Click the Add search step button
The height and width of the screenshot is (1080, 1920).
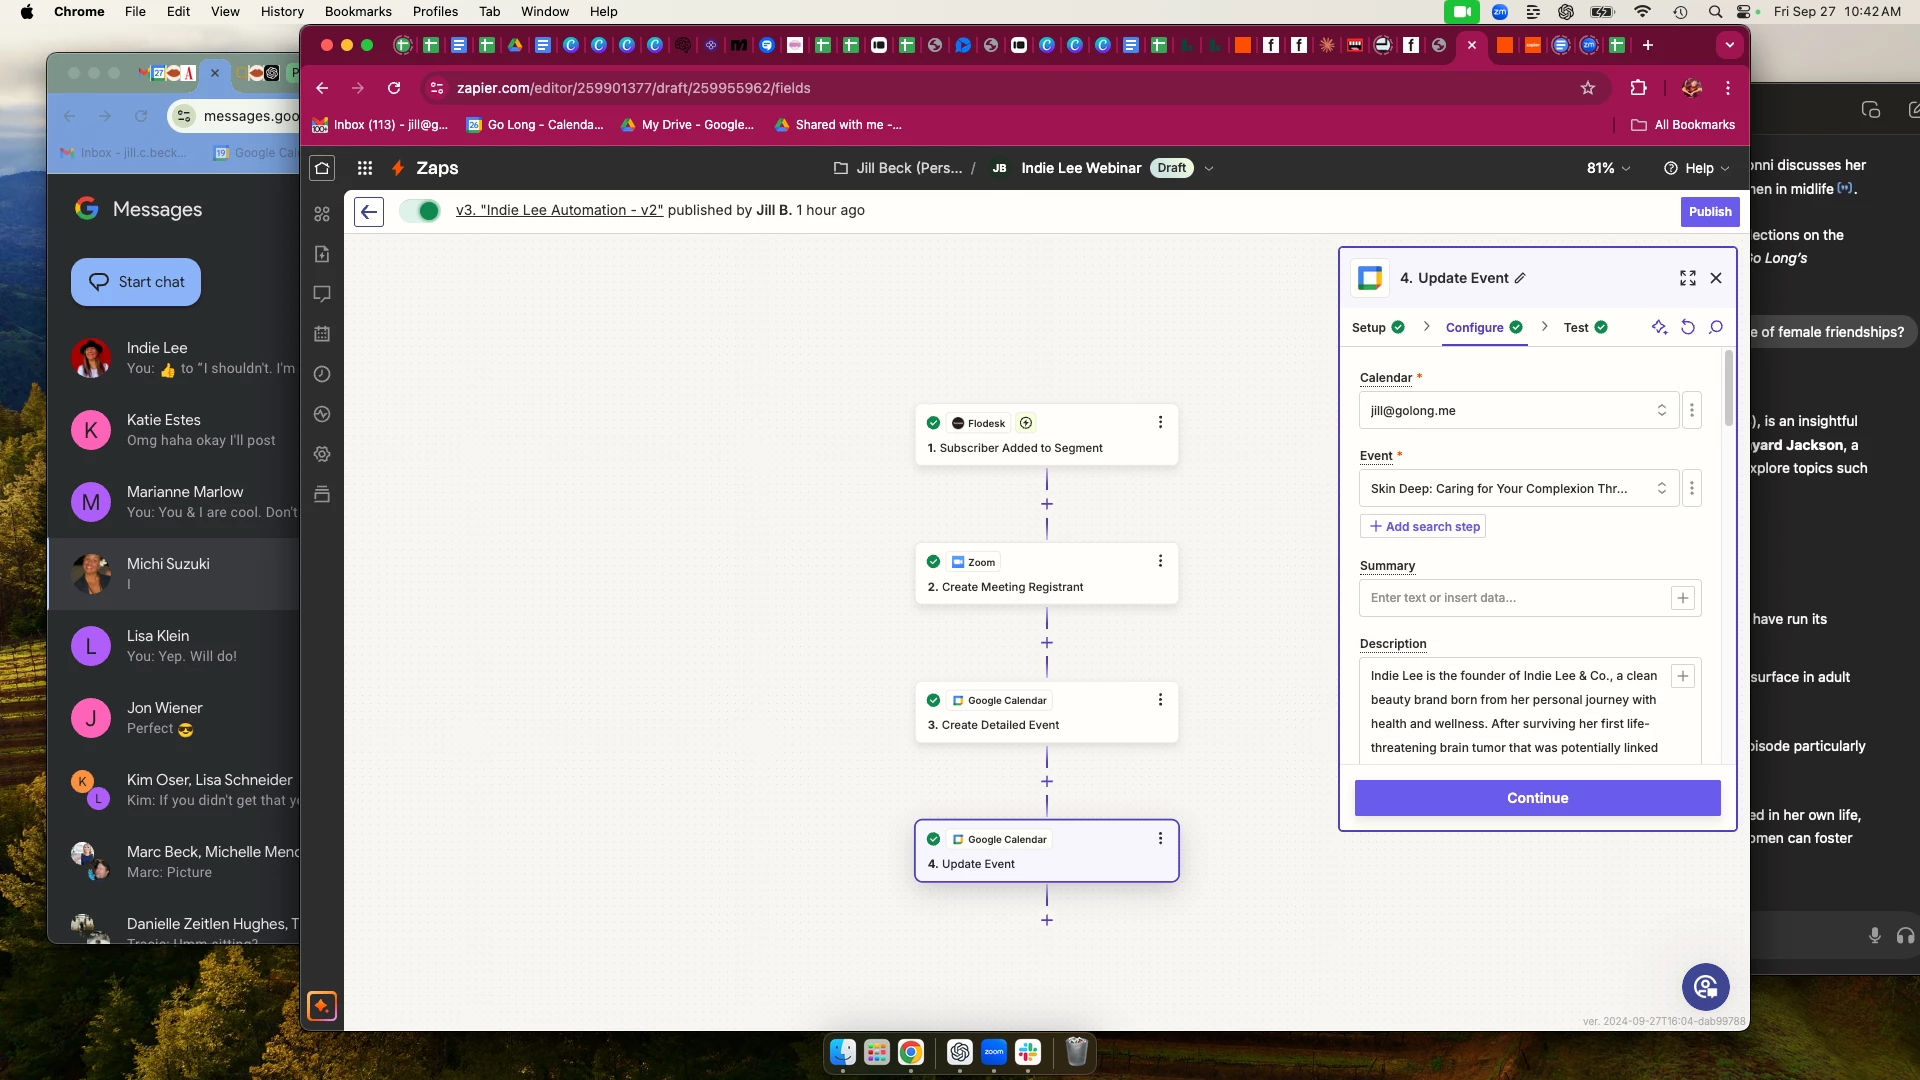click(x=1423, y=526)
